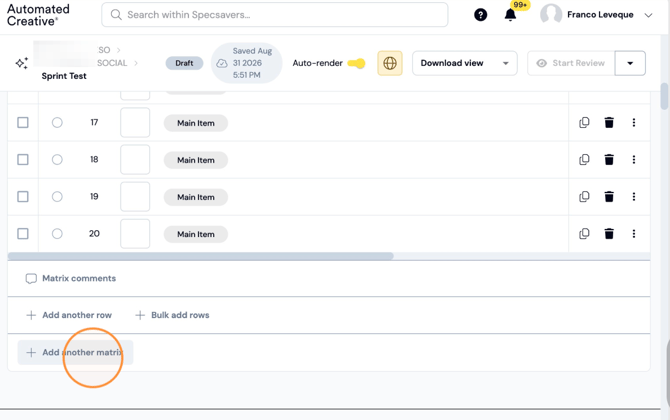The image size is (670, 420).
Task: Open more options for row 17
Action: coord(634,123)
